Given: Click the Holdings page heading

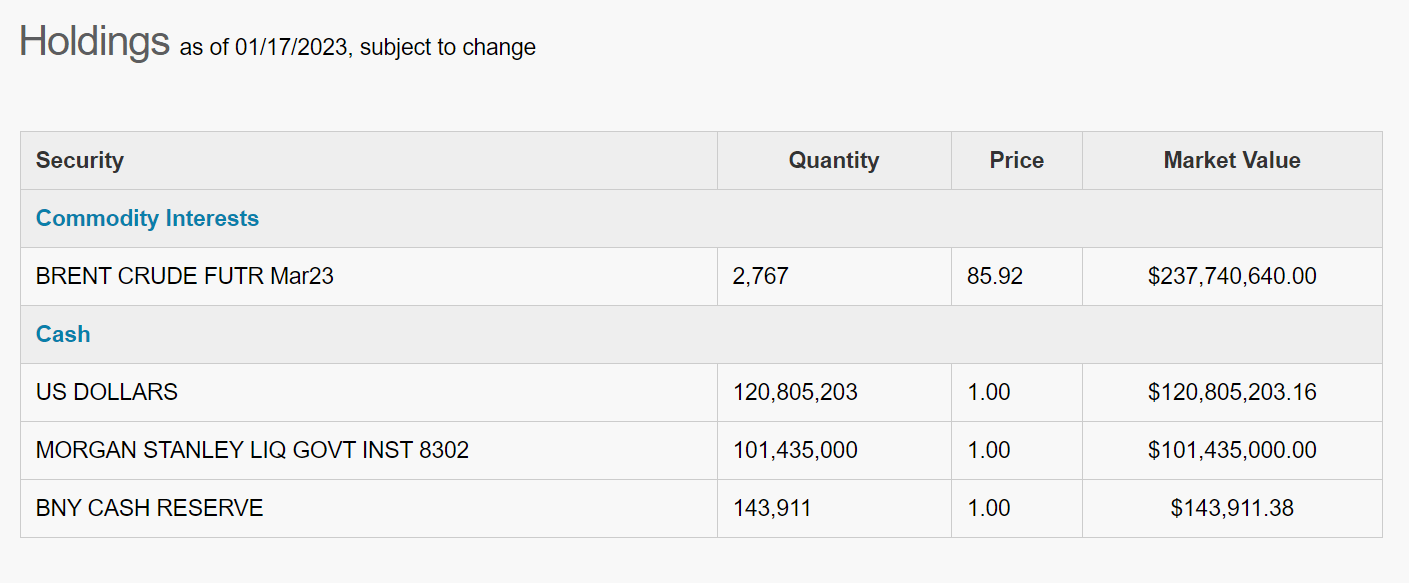Looking at the screenshot, I should [x=94, y=42].
